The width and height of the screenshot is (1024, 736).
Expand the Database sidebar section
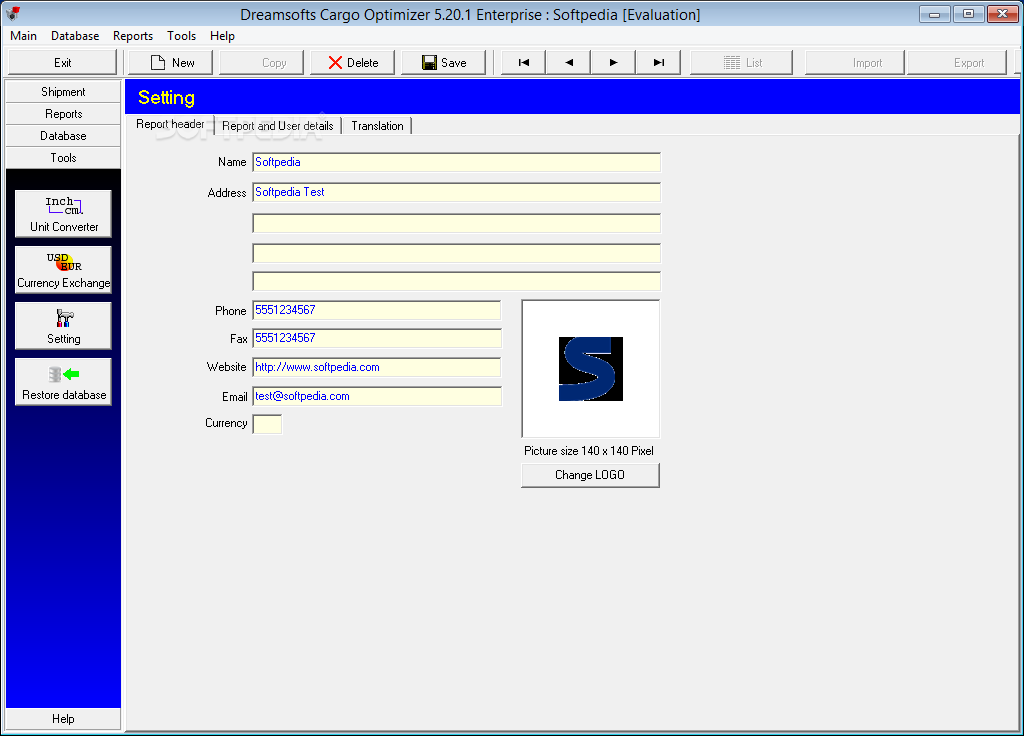(63, 136)
